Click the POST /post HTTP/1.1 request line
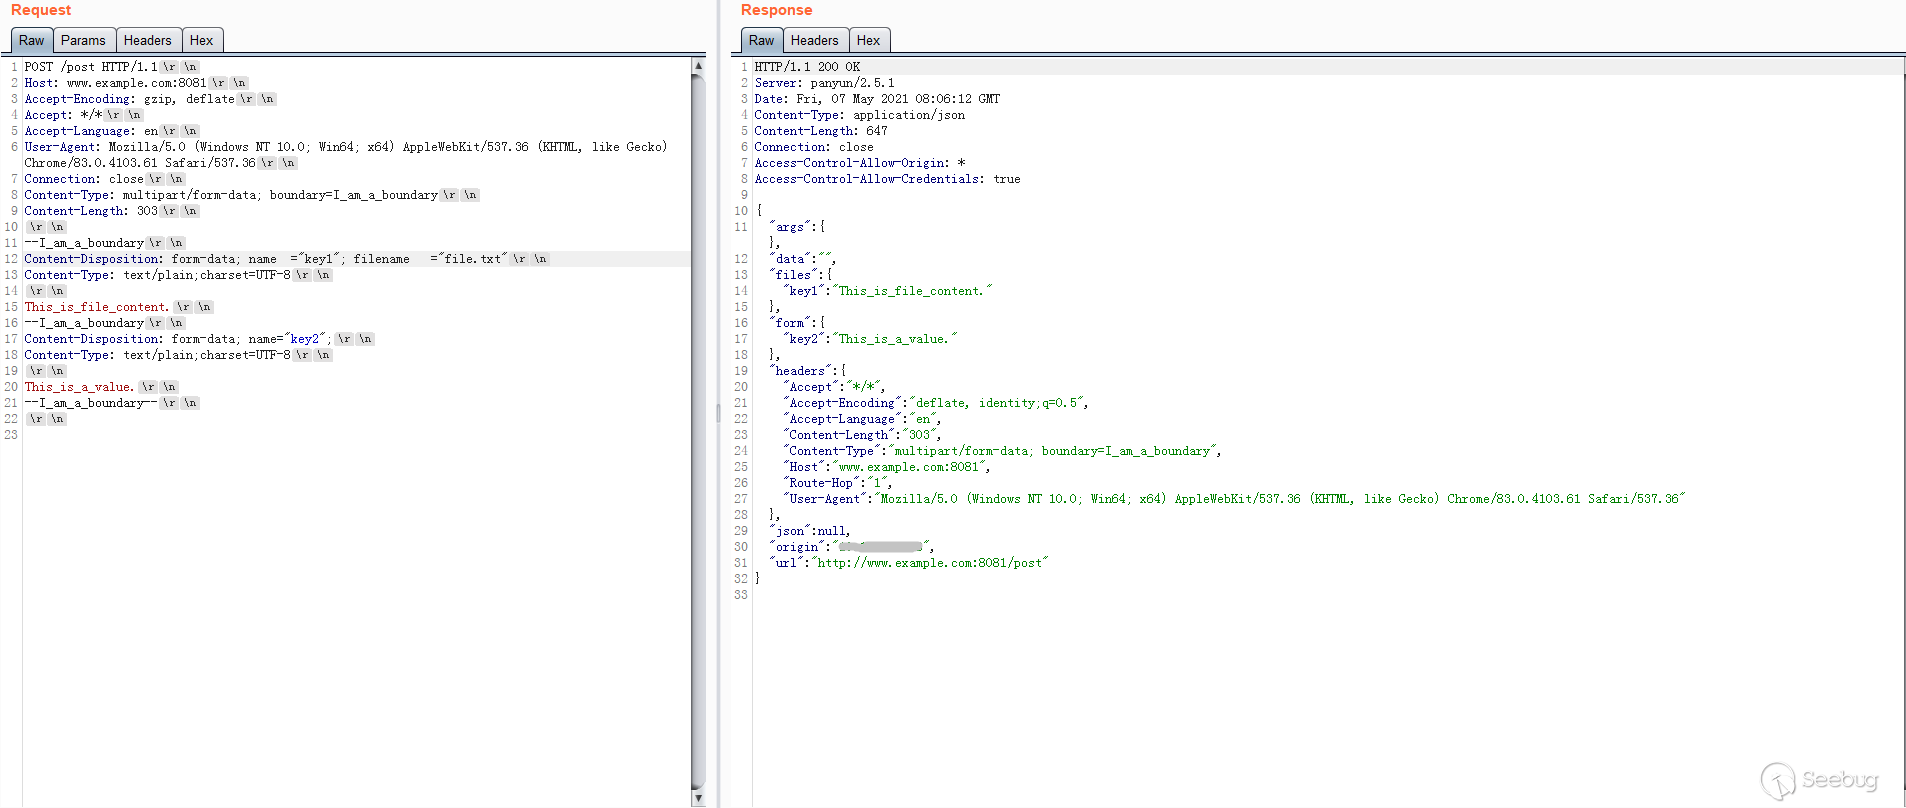The width and height of the screenshot is (1906, 808). (91, 67)
